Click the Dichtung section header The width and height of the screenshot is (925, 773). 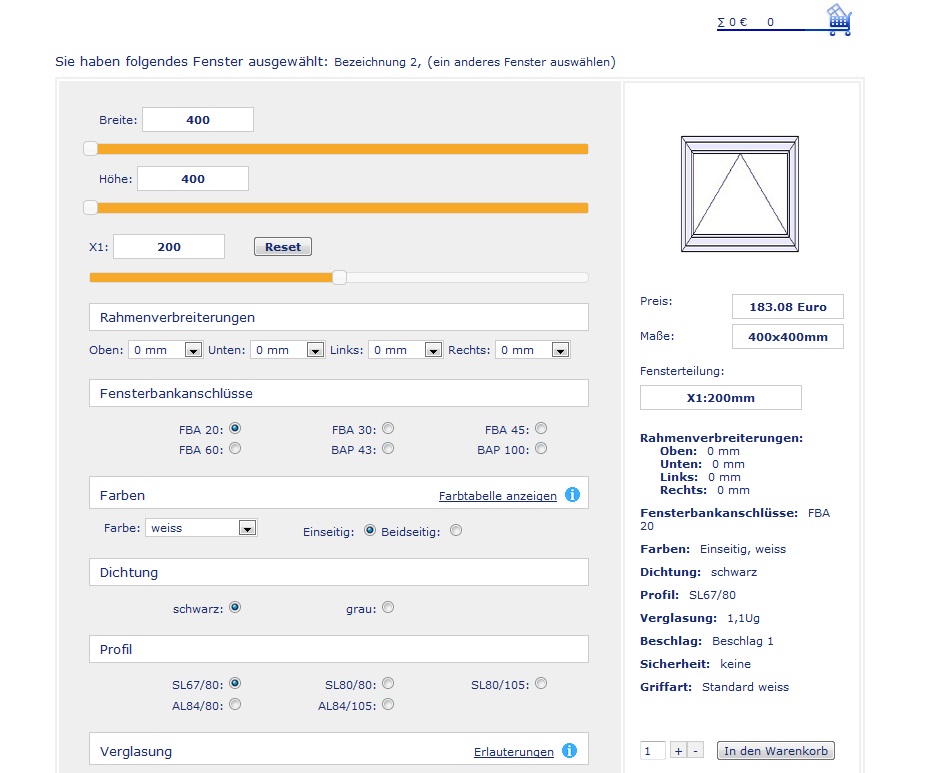point(339,572)
